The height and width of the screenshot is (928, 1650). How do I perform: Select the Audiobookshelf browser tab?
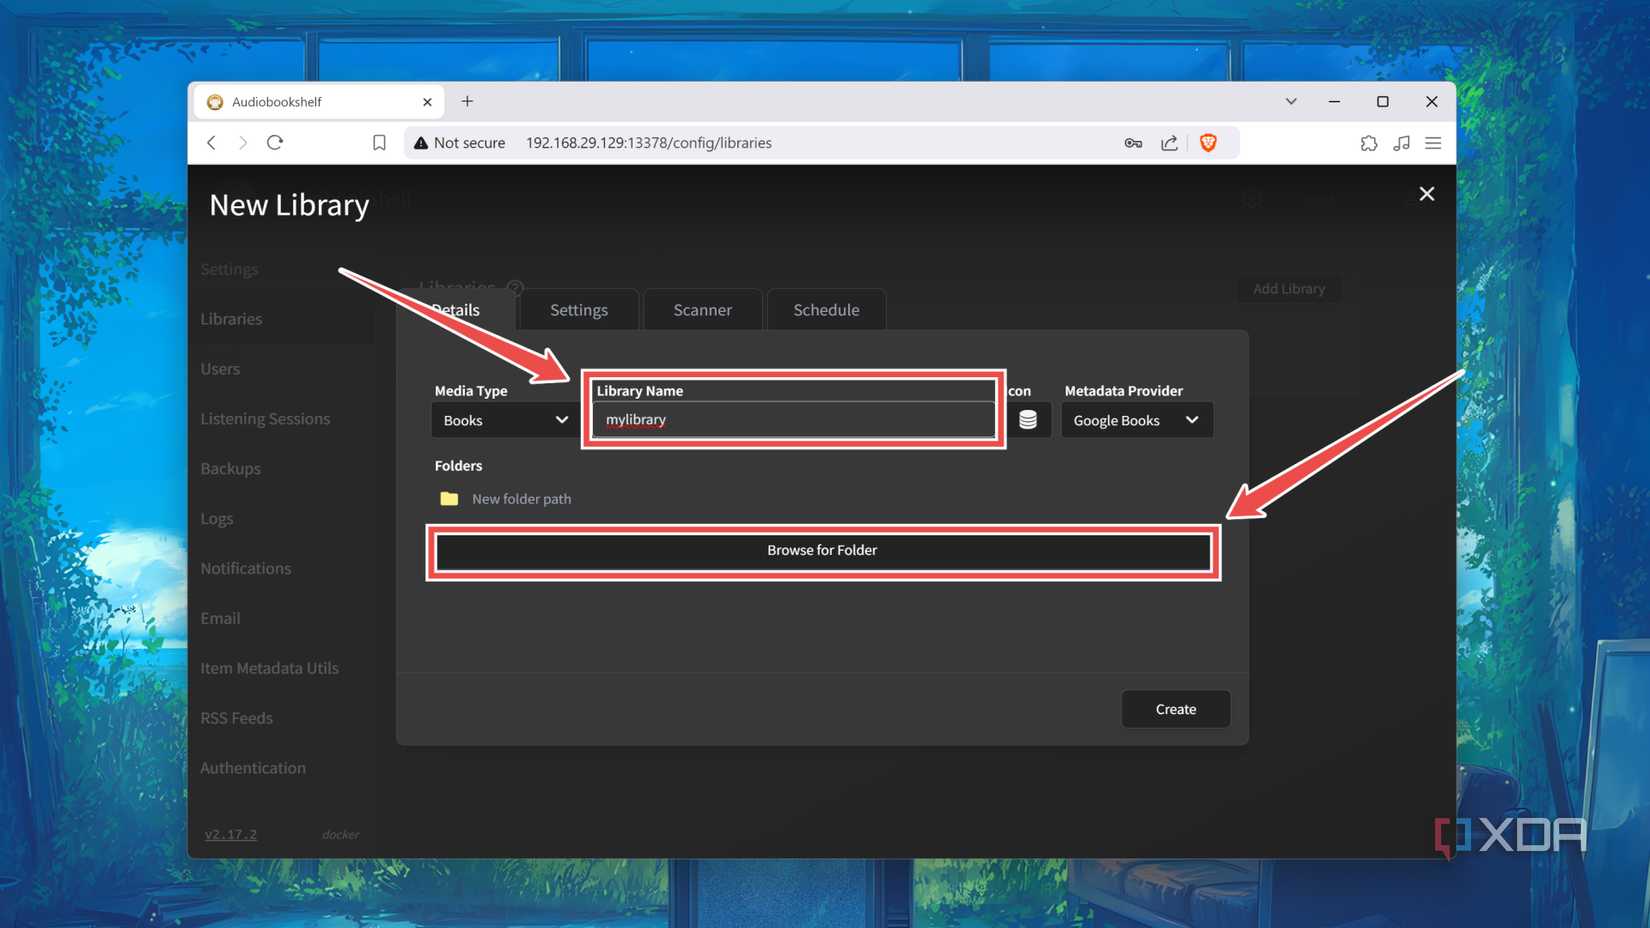(316, 102)
